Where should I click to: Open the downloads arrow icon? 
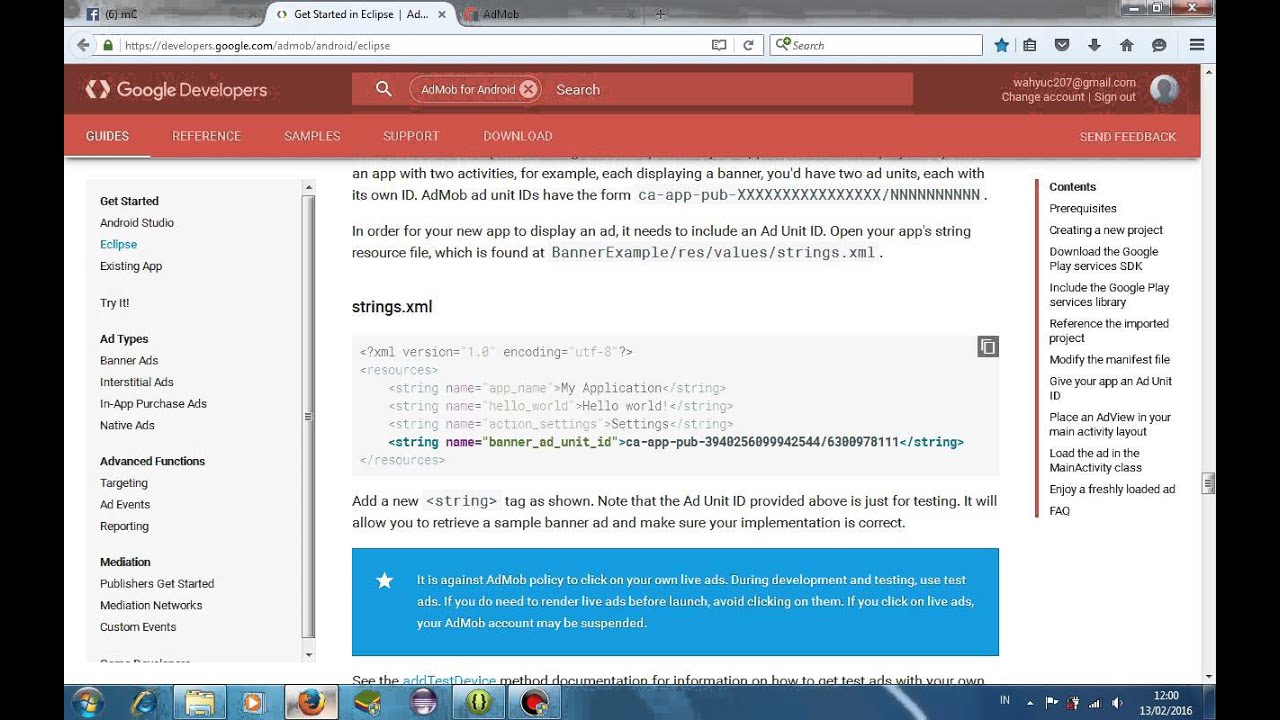[1094, 45]
